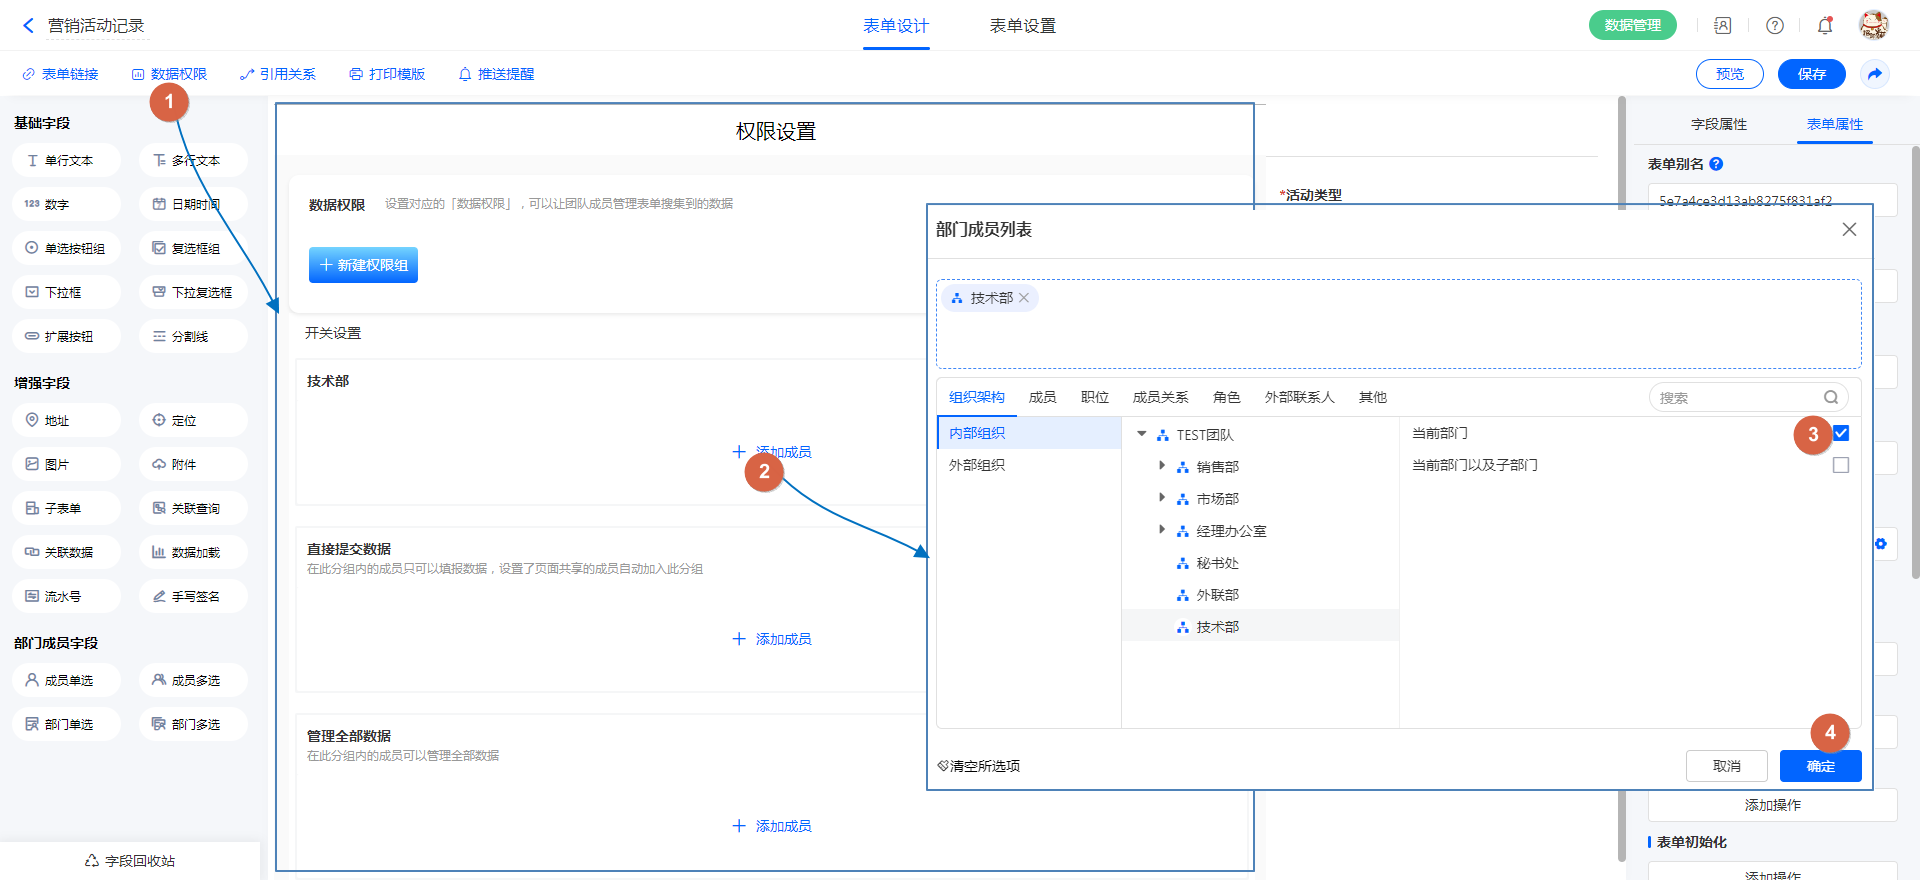Uncheck the 当前部门 checkbox
Viewport: 1920px width, 880px height.
click(1841, 433)
